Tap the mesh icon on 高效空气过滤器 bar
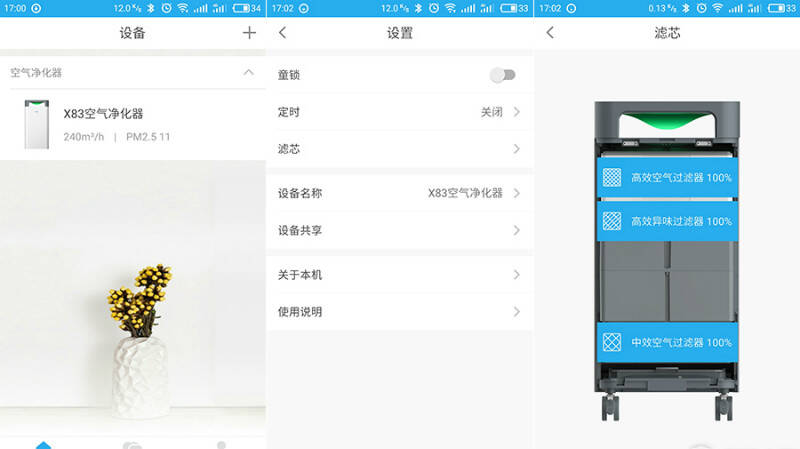Image resolution: width=800 pixels, height=449 pixels. point(612,178)
